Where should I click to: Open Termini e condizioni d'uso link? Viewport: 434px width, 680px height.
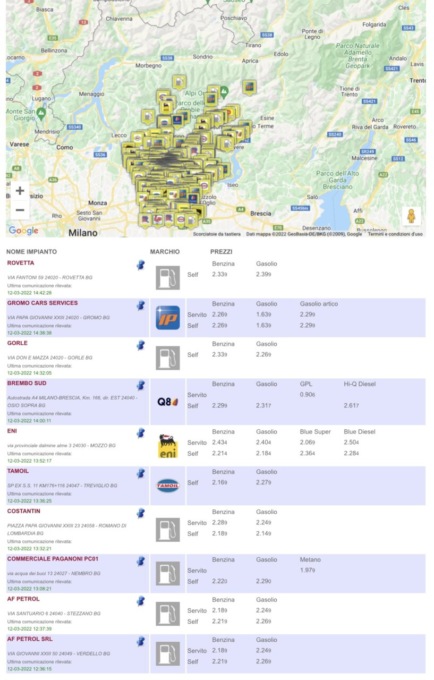395,234
